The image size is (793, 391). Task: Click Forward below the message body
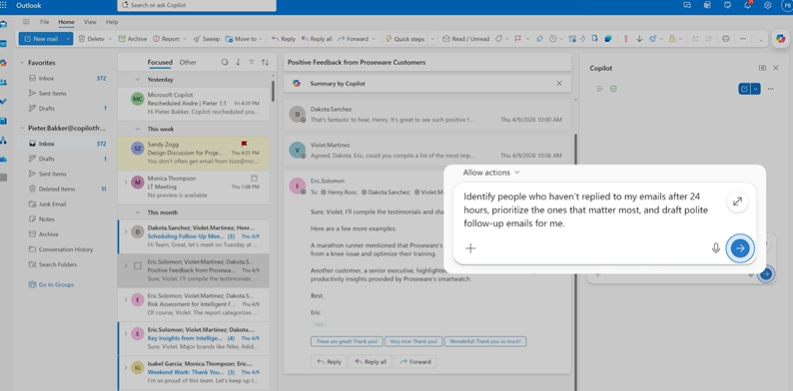[x=415, y=362]
